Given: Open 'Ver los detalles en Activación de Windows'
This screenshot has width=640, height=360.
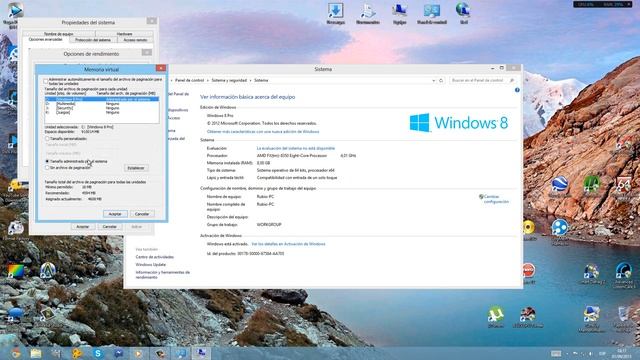Looking at the screenshot, I should [x=288, y=244].
